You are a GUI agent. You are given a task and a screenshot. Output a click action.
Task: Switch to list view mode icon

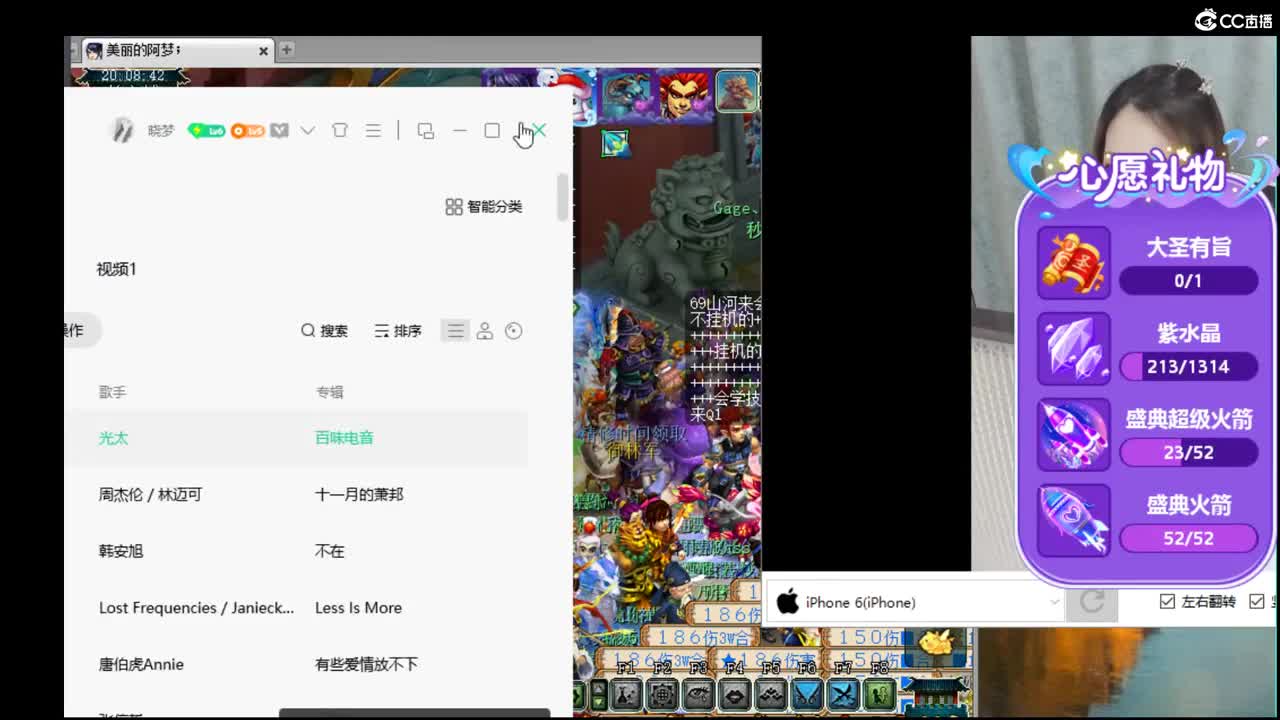point(455,331)
